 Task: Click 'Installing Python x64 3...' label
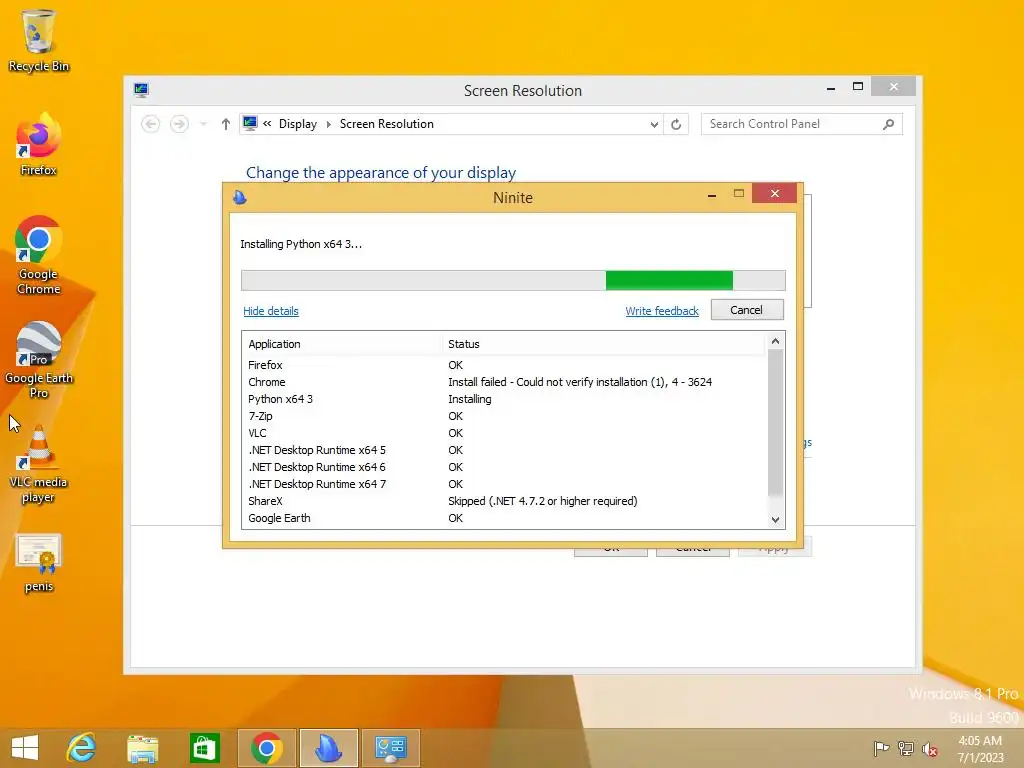[x=301, y=244]
